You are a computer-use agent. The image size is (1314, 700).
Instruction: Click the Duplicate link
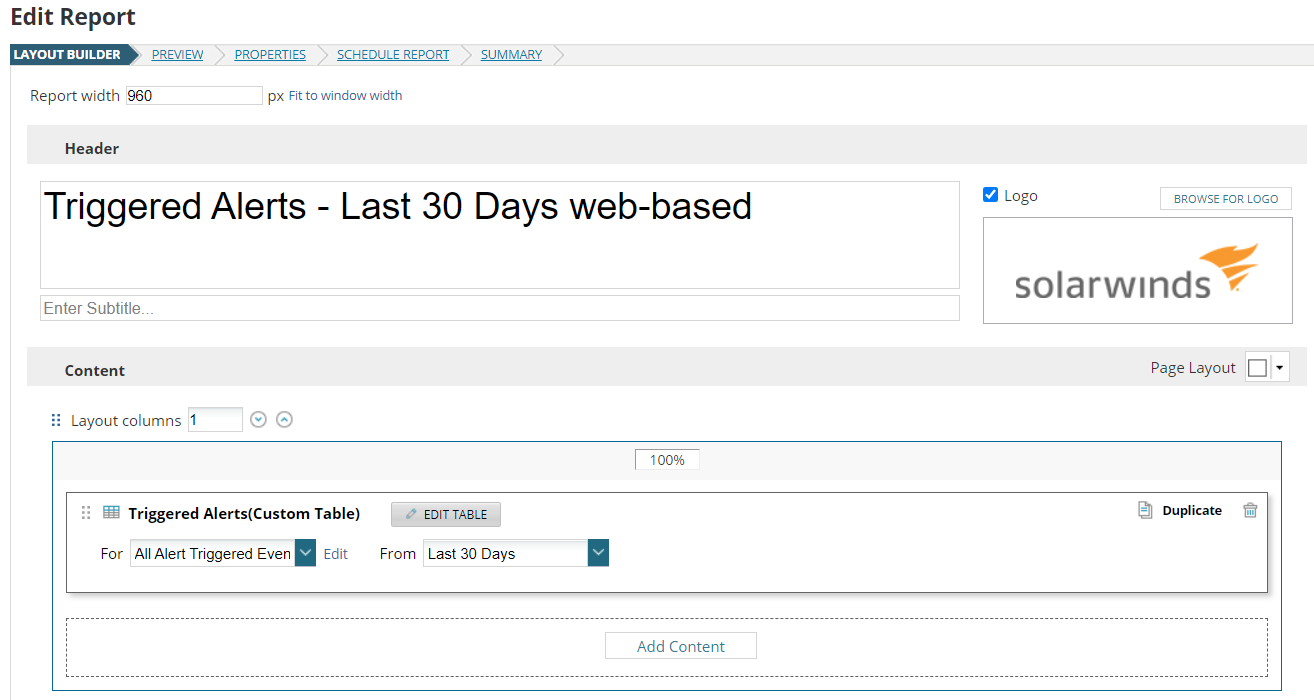pos(1192,510)
